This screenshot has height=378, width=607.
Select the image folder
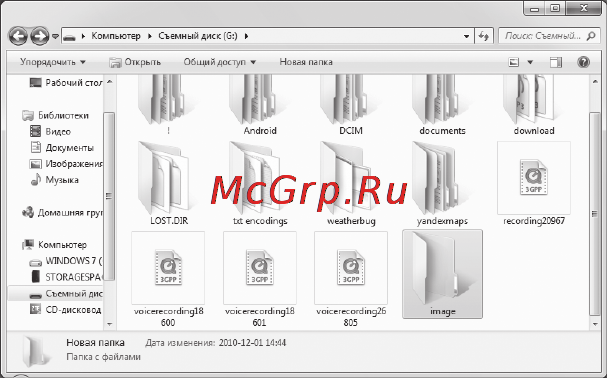[x=442, y=274]
